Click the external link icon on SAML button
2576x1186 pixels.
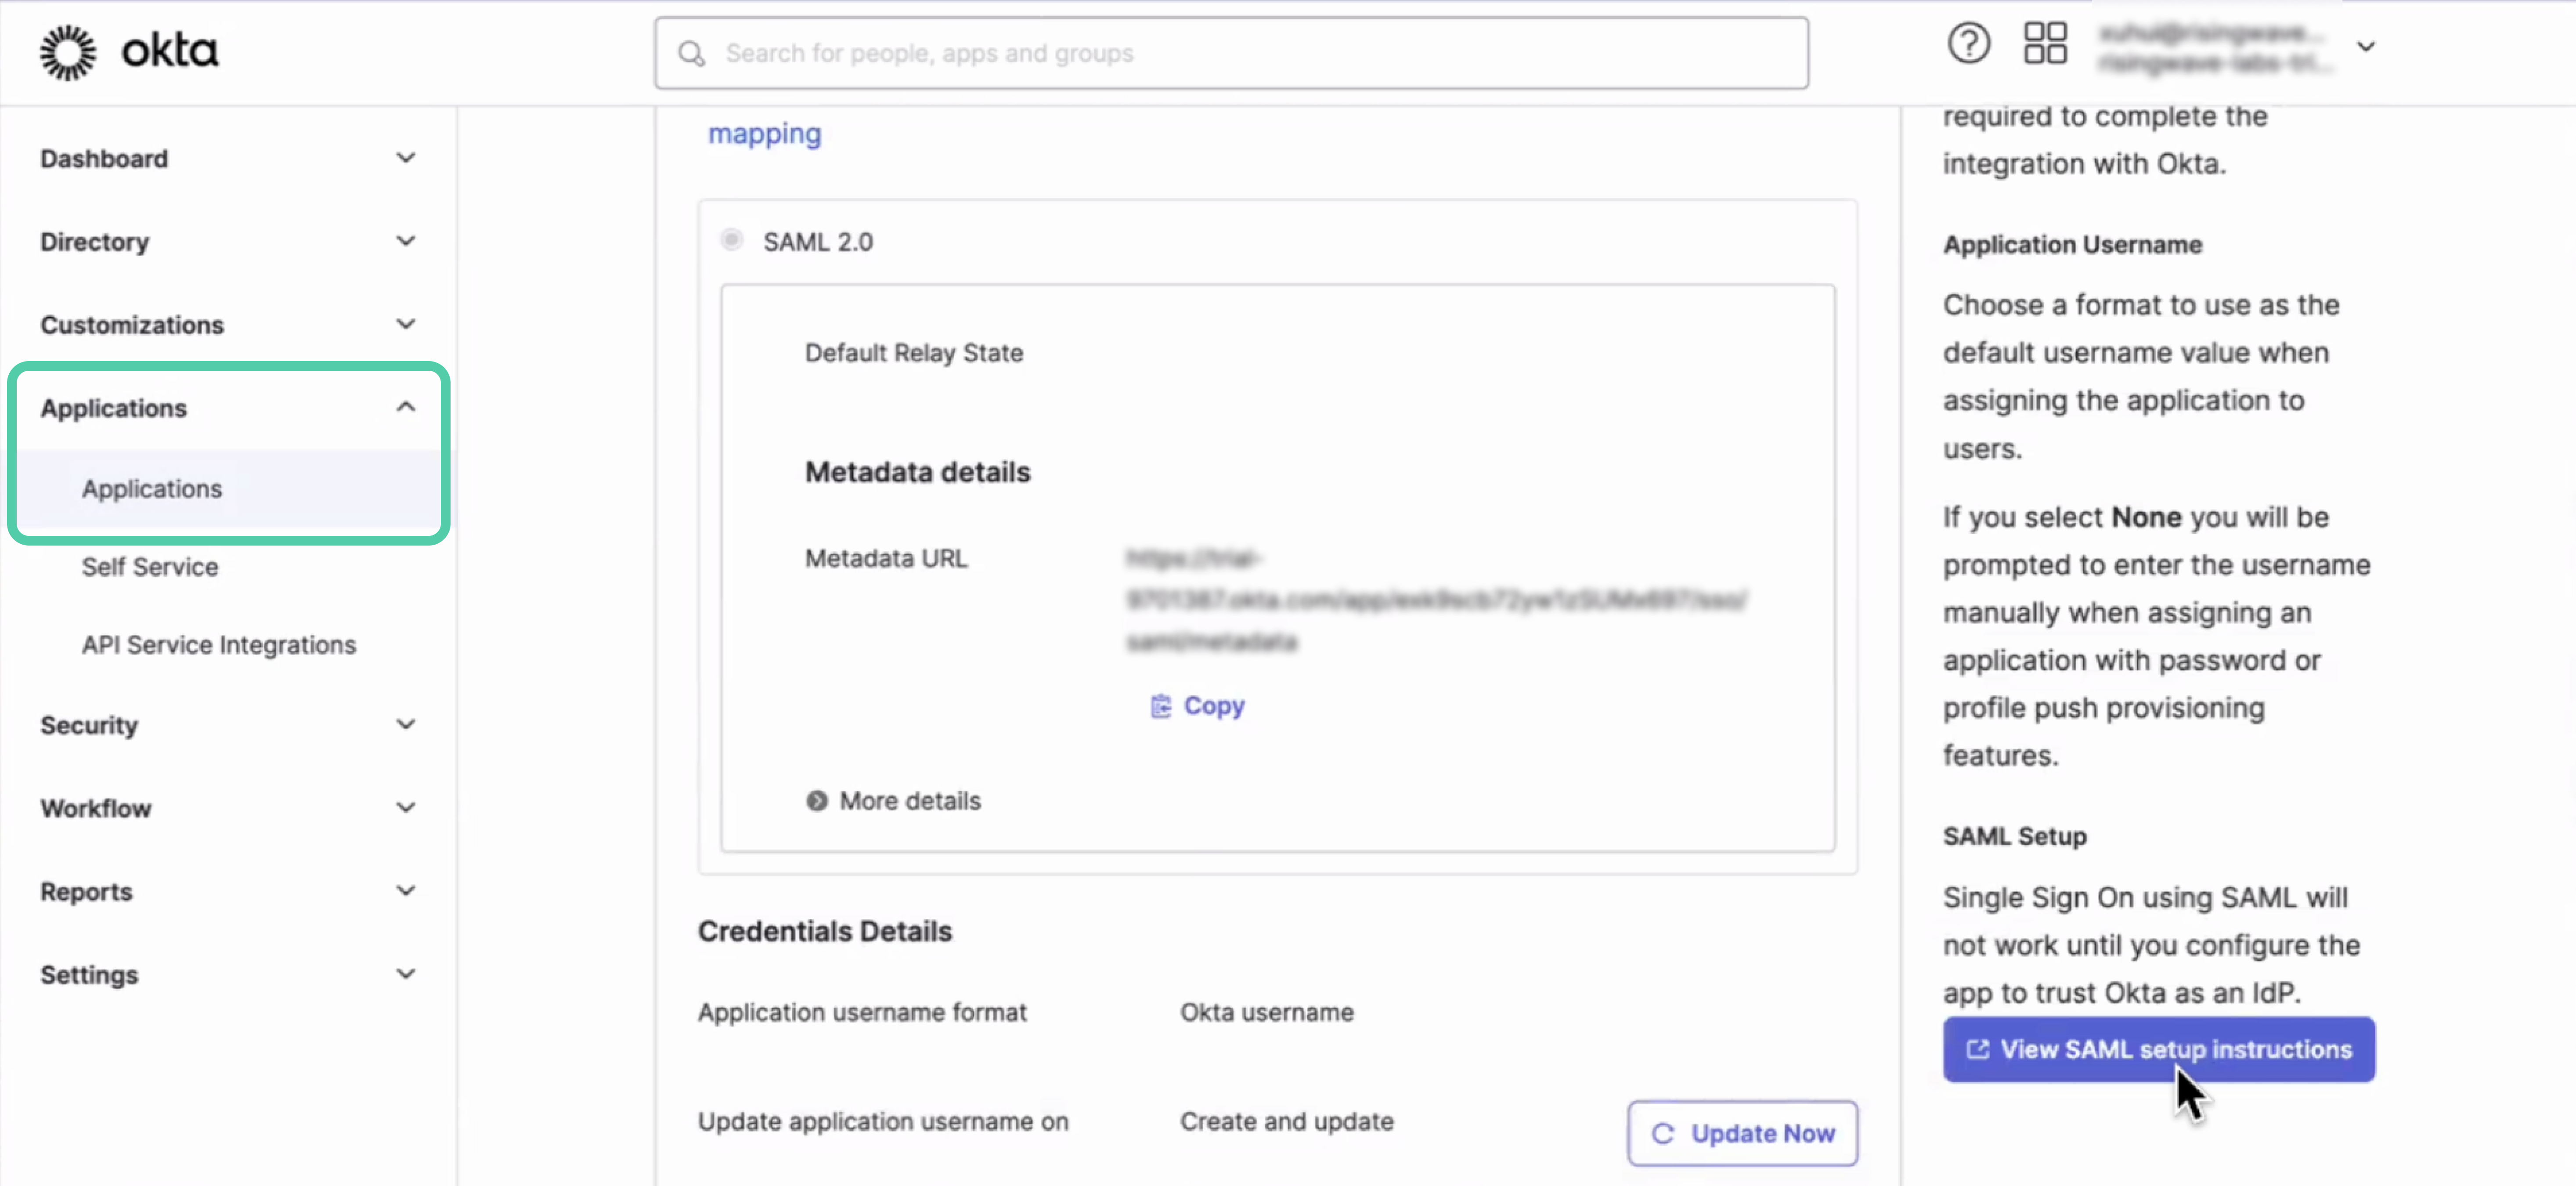pyautogui.click(x=1977, y=1049)
